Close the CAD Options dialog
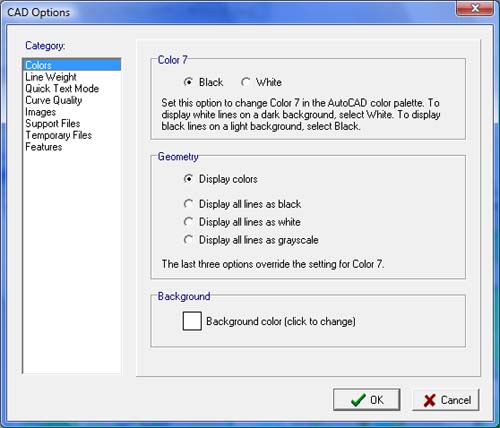500x428 pixels. coord(475,8)
